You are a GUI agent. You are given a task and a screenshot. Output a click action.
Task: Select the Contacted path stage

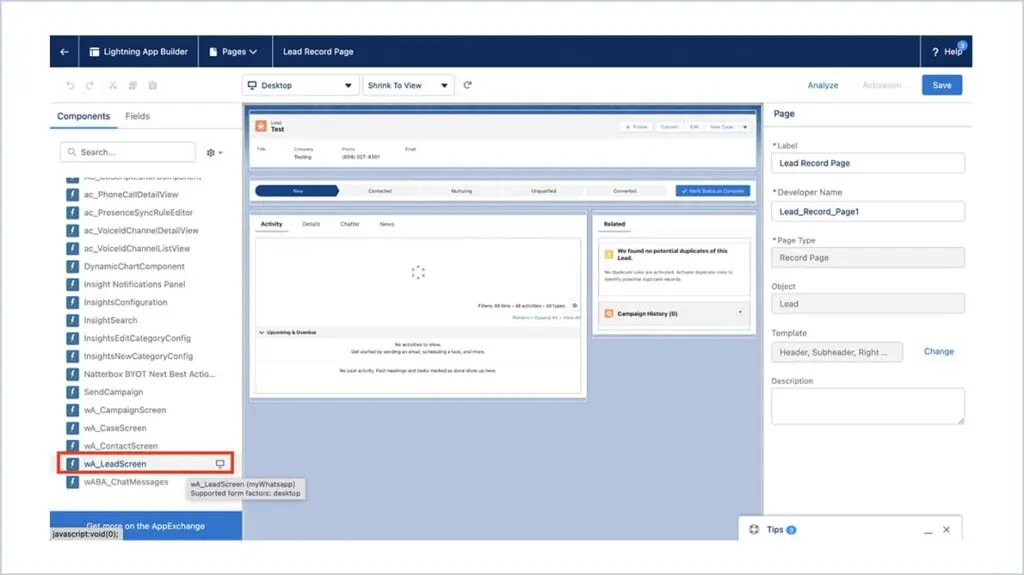coord(379,191)
